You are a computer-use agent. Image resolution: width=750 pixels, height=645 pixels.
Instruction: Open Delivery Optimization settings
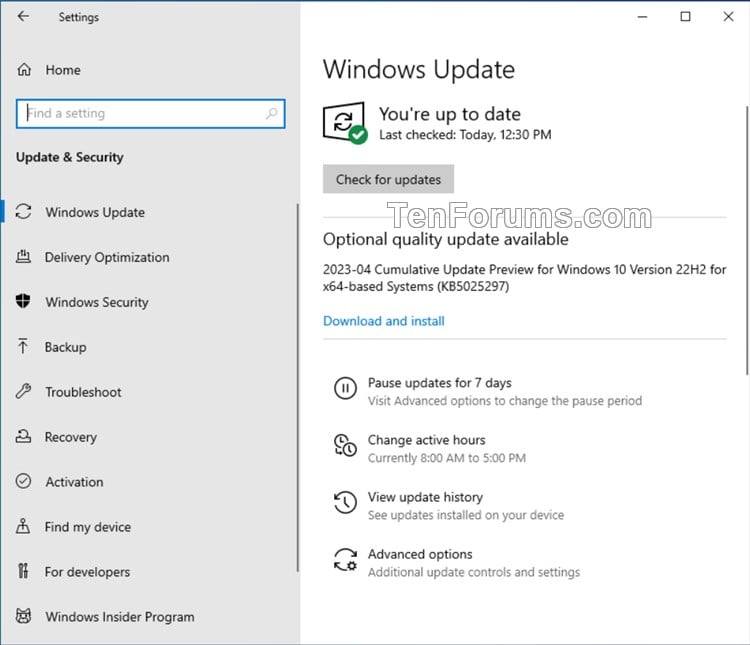point(107,257)
